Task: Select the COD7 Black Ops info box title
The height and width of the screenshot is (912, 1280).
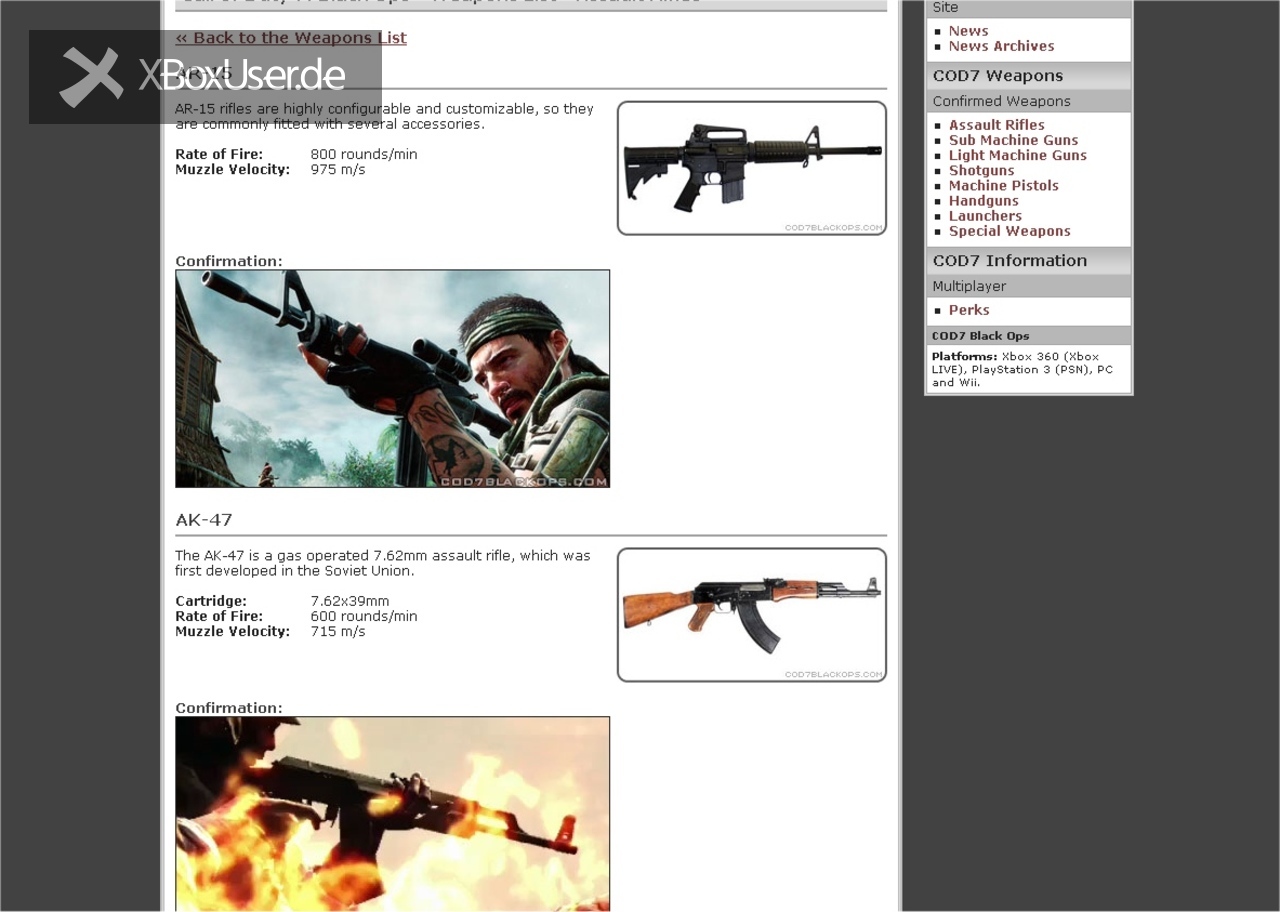Action: 980,336
